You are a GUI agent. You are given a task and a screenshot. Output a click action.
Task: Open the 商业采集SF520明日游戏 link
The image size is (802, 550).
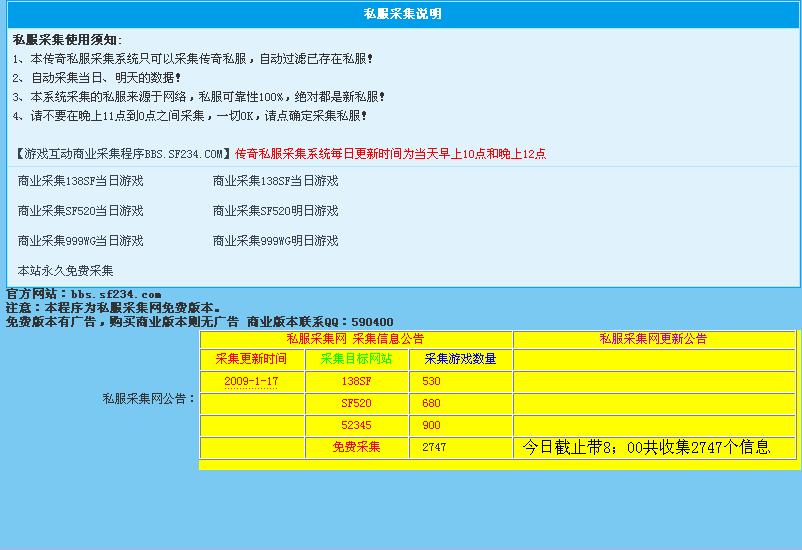pyautogui.click(x=275, y=211)
